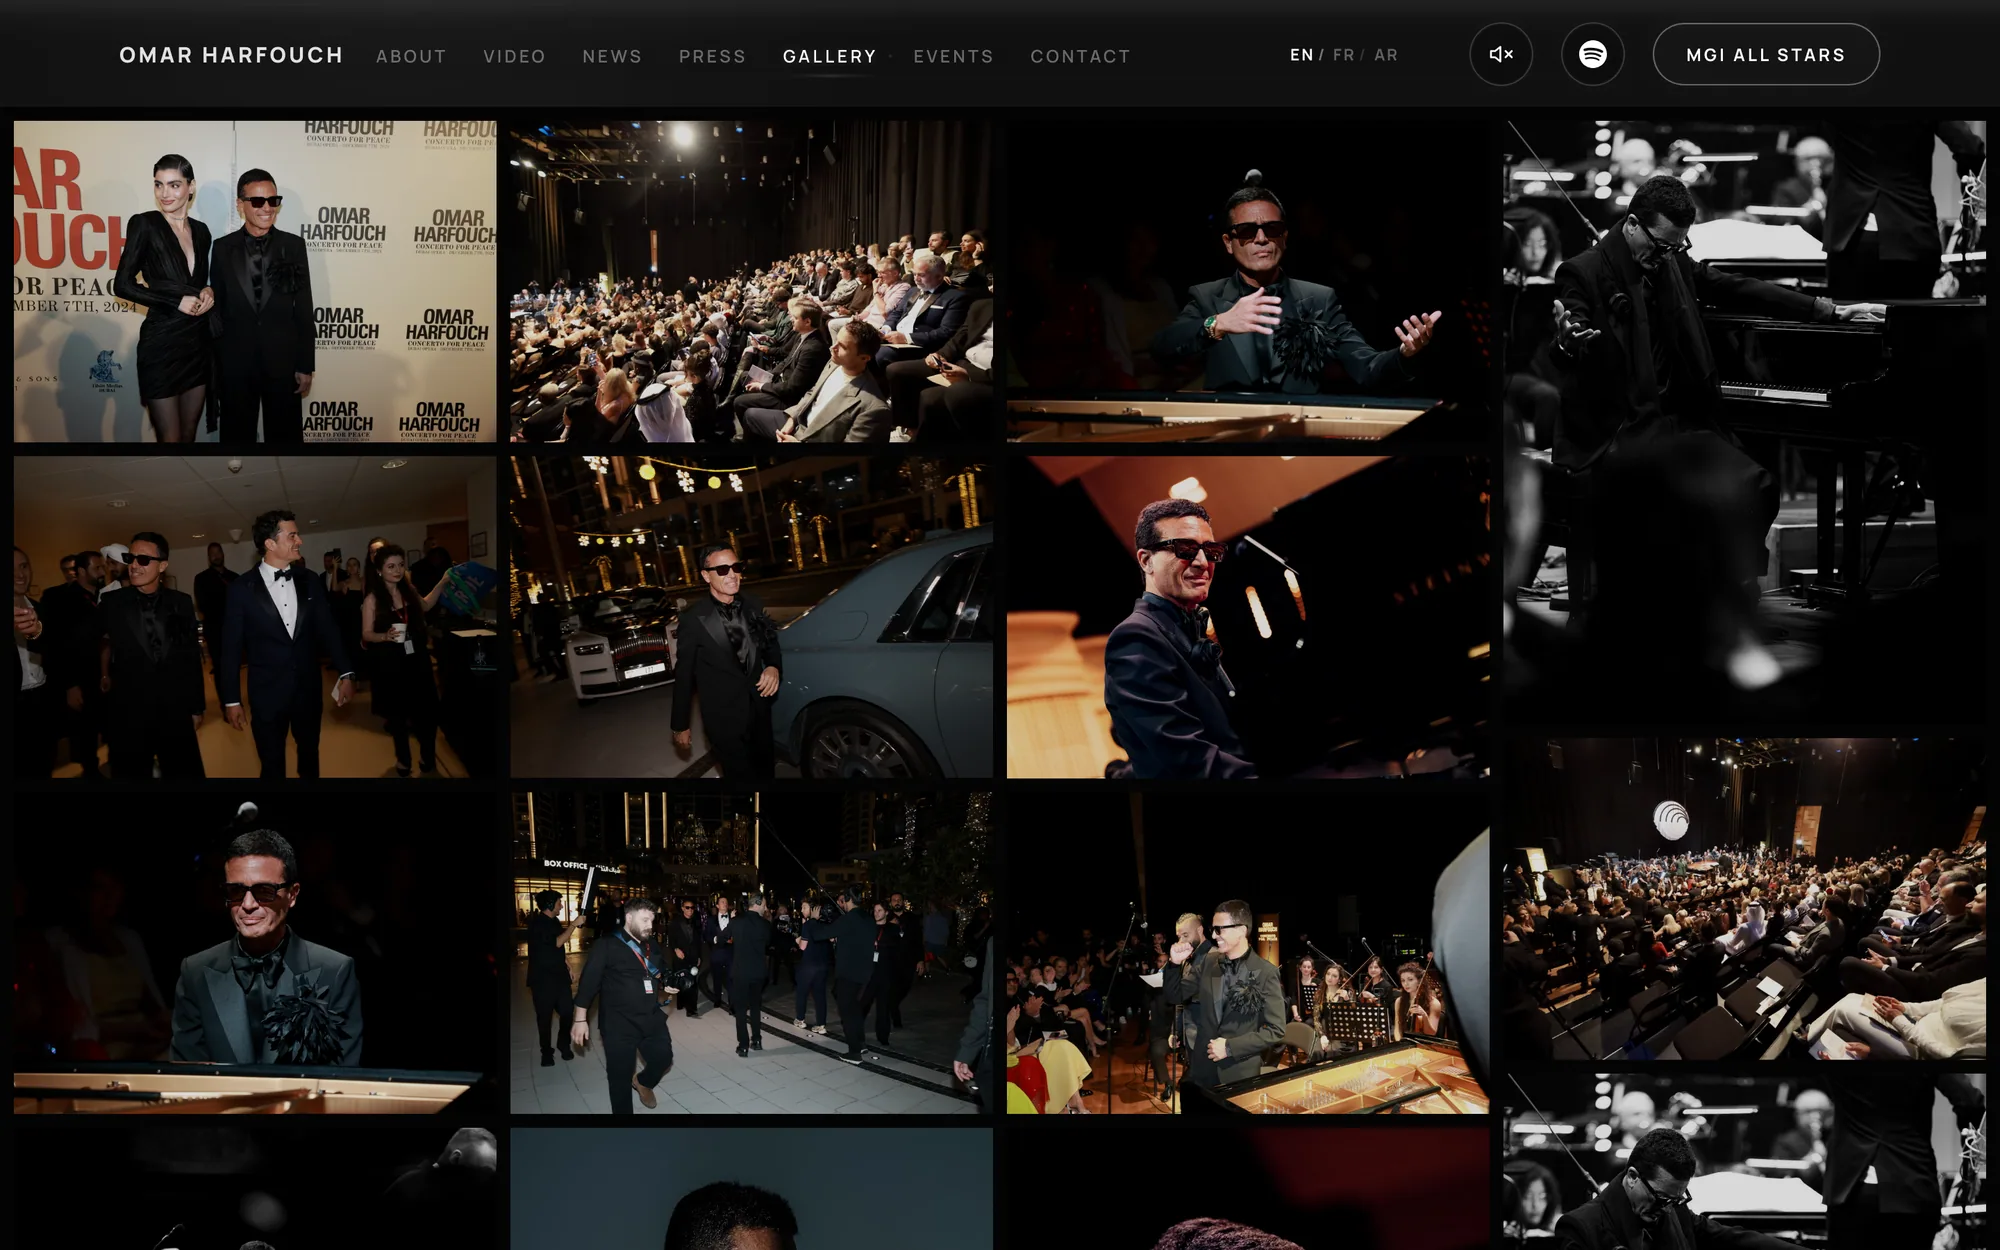Open the VIDEO menu item

(x=514, y=56)
